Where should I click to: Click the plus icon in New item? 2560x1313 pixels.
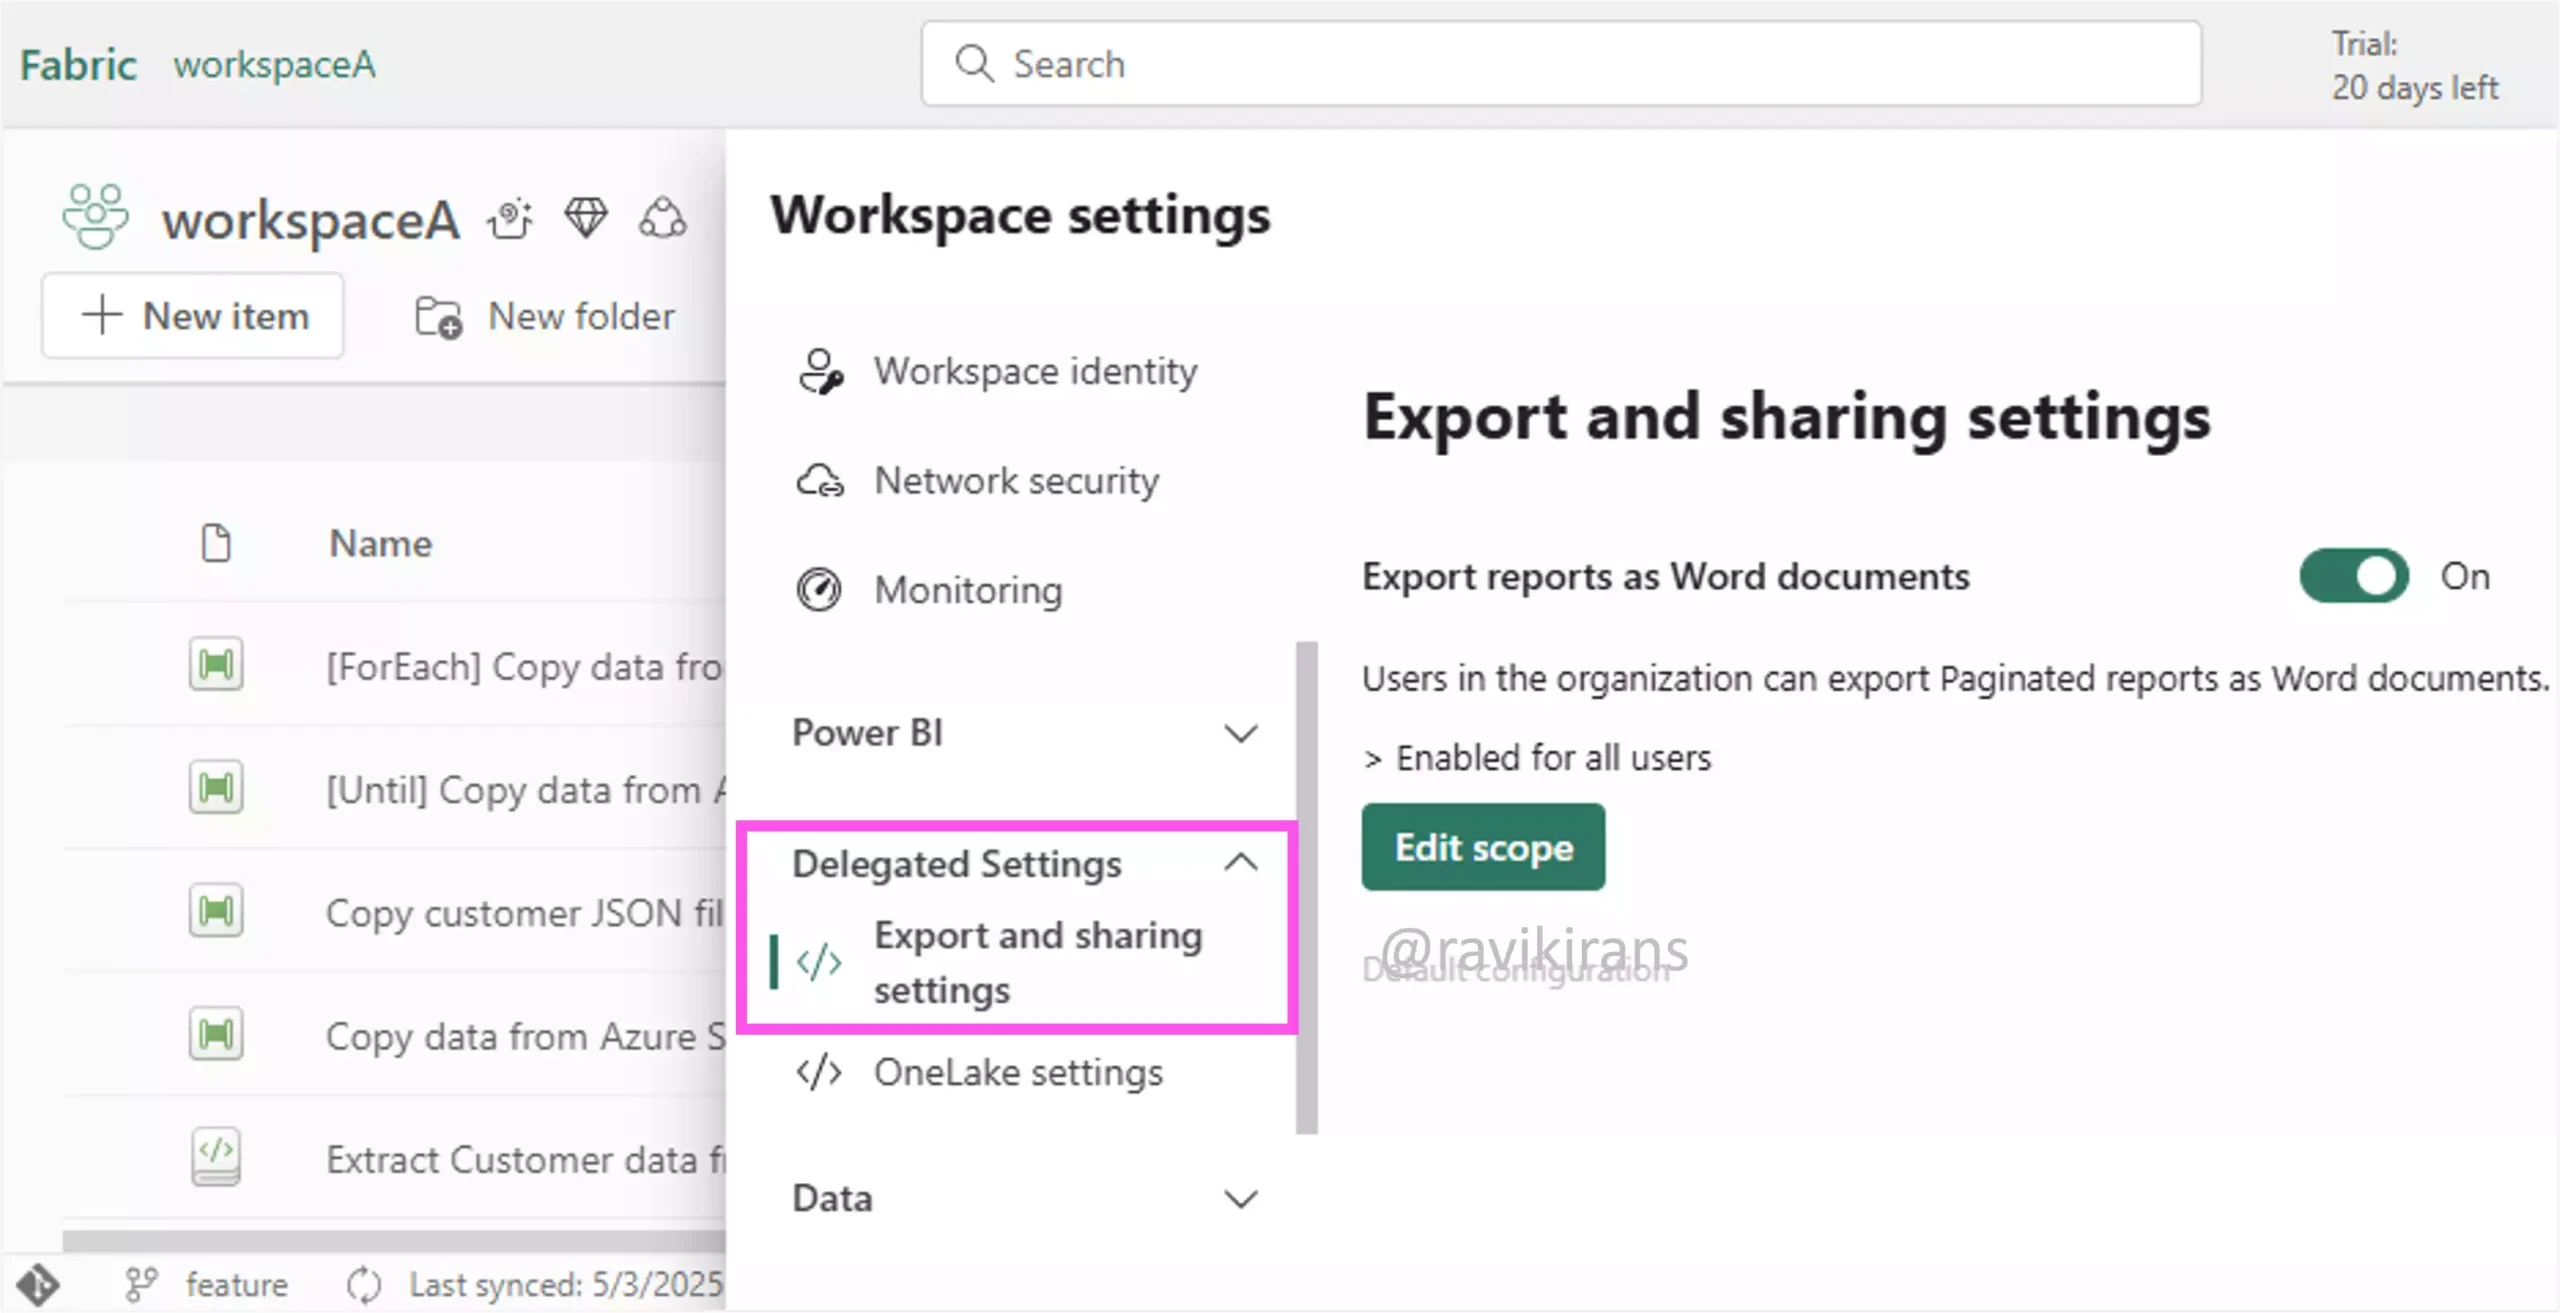pos(102,315)
